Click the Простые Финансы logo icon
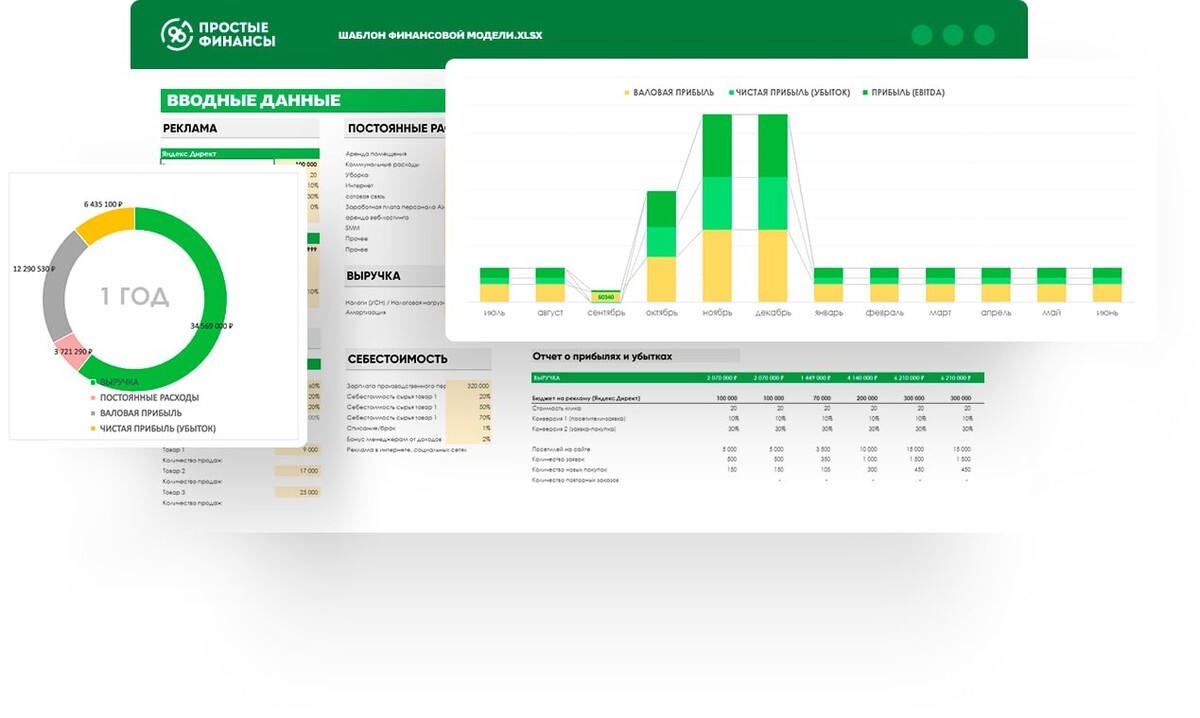The width and height of the screenshot is (1200, 718). pos(177,34)
